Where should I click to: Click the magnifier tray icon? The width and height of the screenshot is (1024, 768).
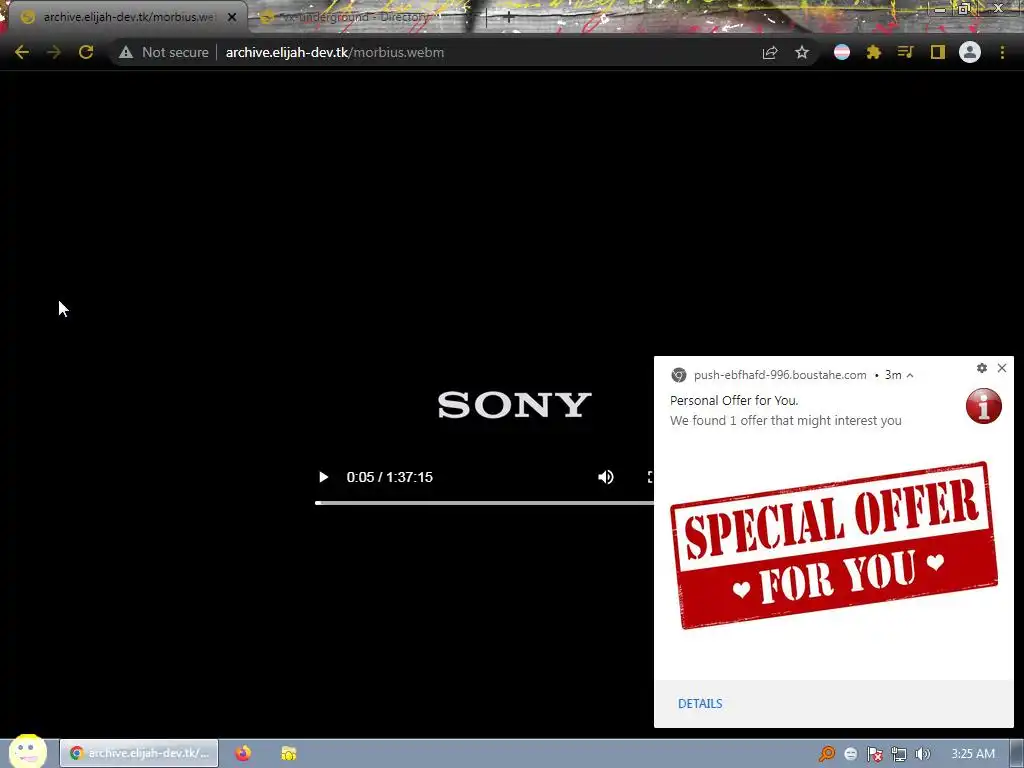point(827,754)
